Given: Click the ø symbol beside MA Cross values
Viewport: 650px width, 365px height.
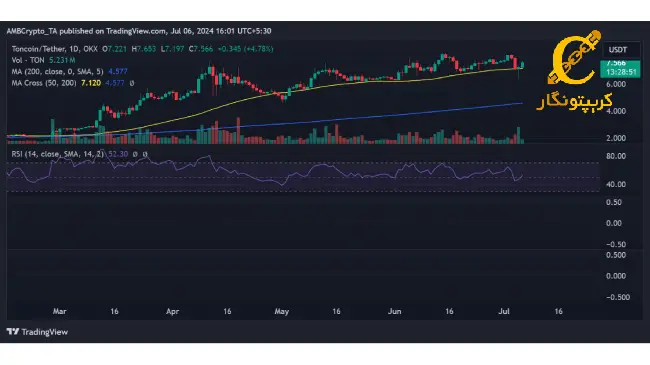Looking at the screenshot, I should pyautogui.click(x=132, y=83).
